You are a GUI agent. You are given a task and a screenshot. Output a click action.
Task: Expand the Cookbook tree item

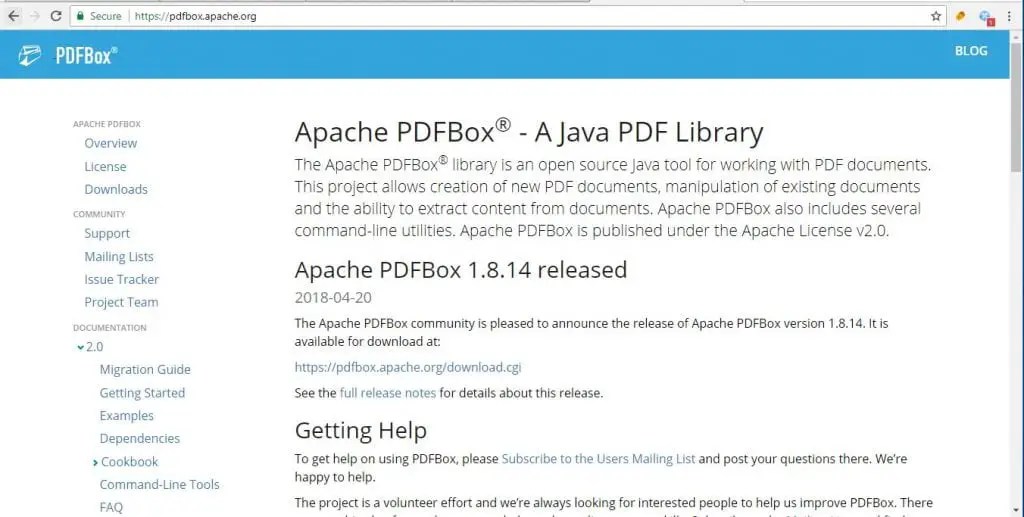(x=95, y=462)
